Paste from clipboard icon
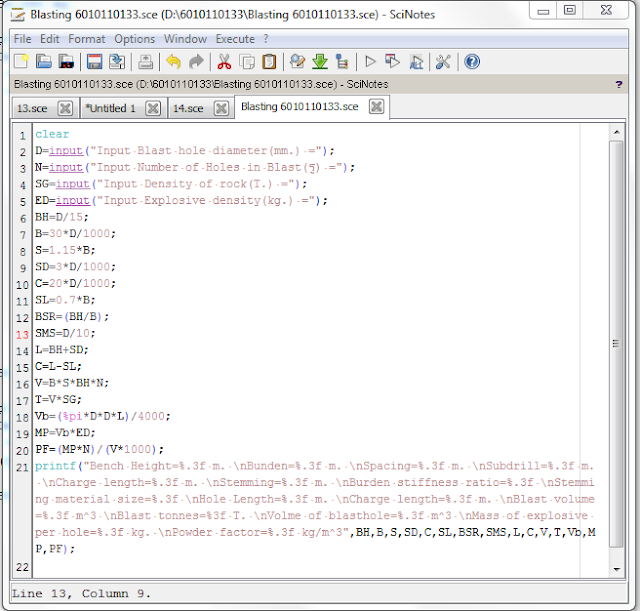This screenshot has height=611, width=640. (x=269, y=62)
